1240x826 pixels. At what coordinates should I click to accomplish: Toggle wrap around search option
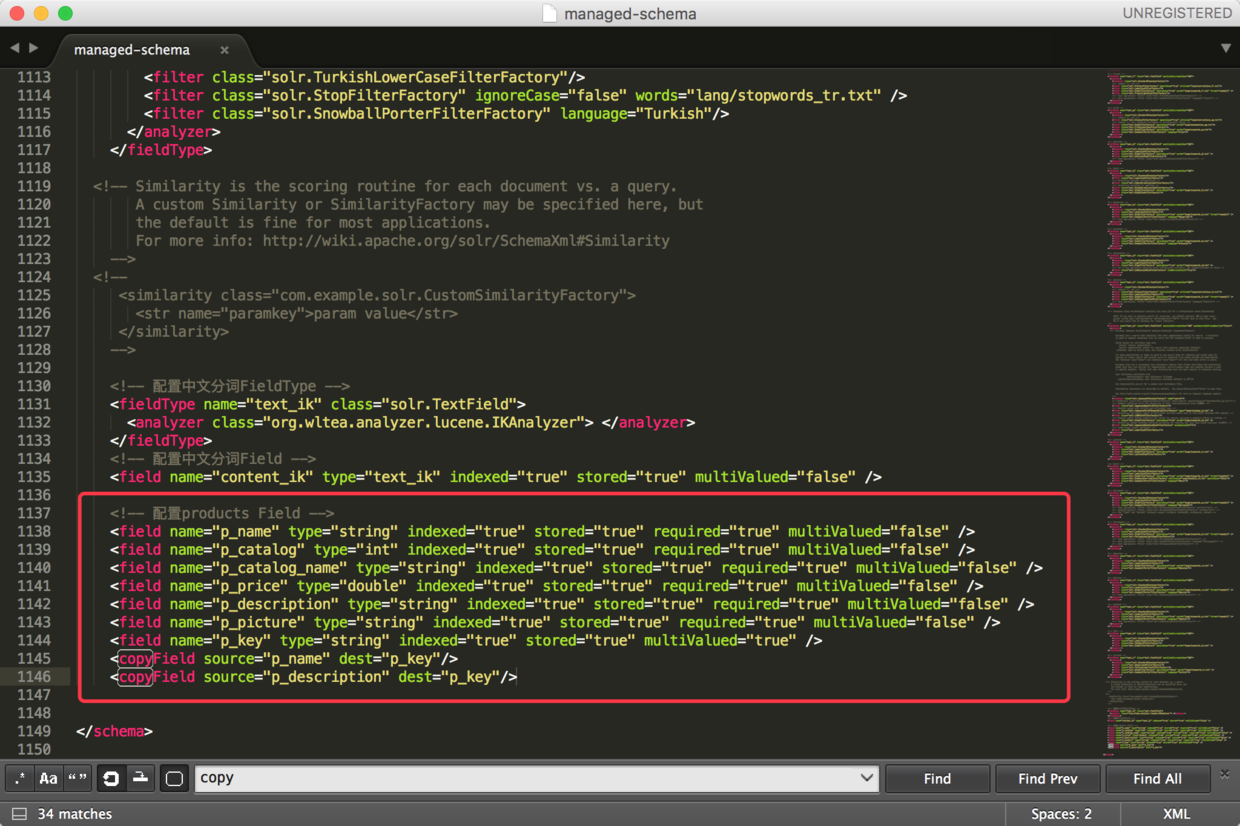(x=111, y=778)
